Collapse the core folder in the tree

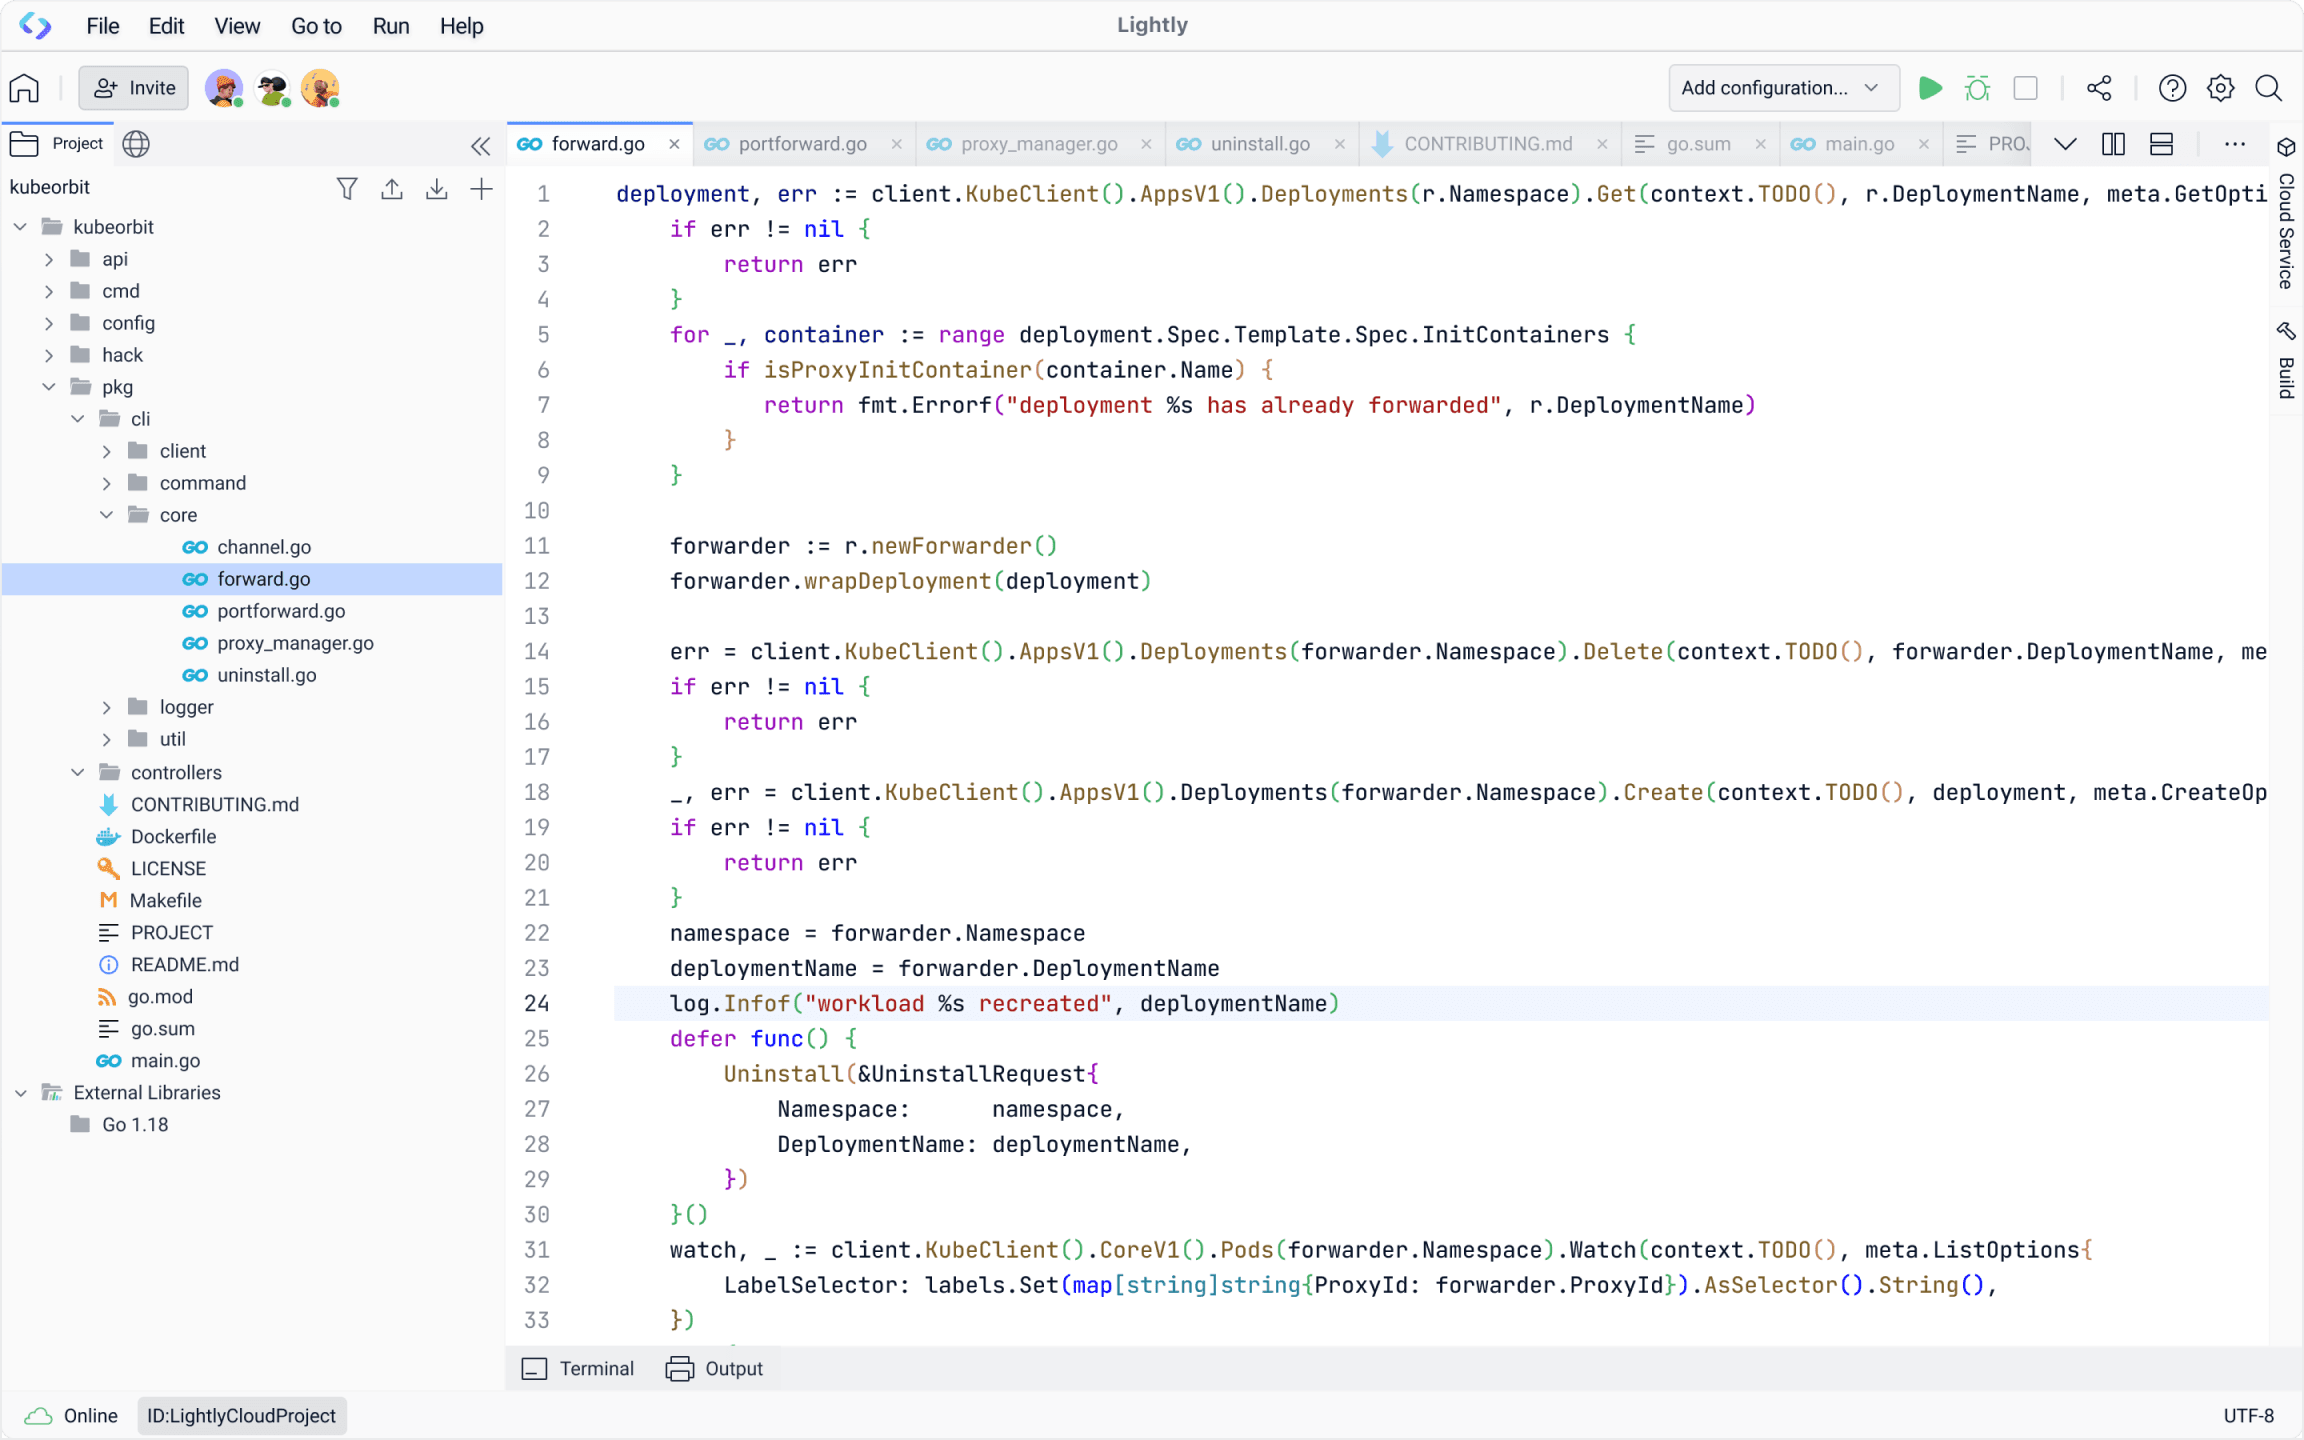tap(106, 514)
